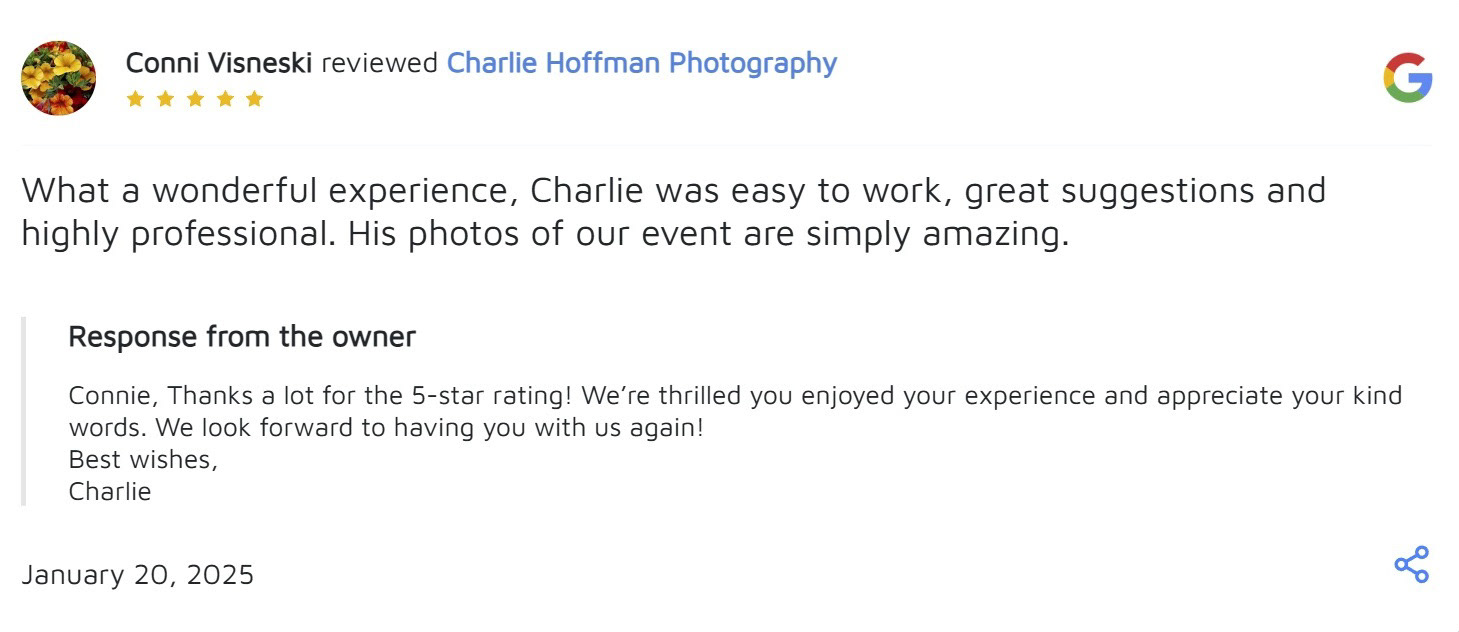Open the Charlie Hoffman Photography link

point(641,63)
